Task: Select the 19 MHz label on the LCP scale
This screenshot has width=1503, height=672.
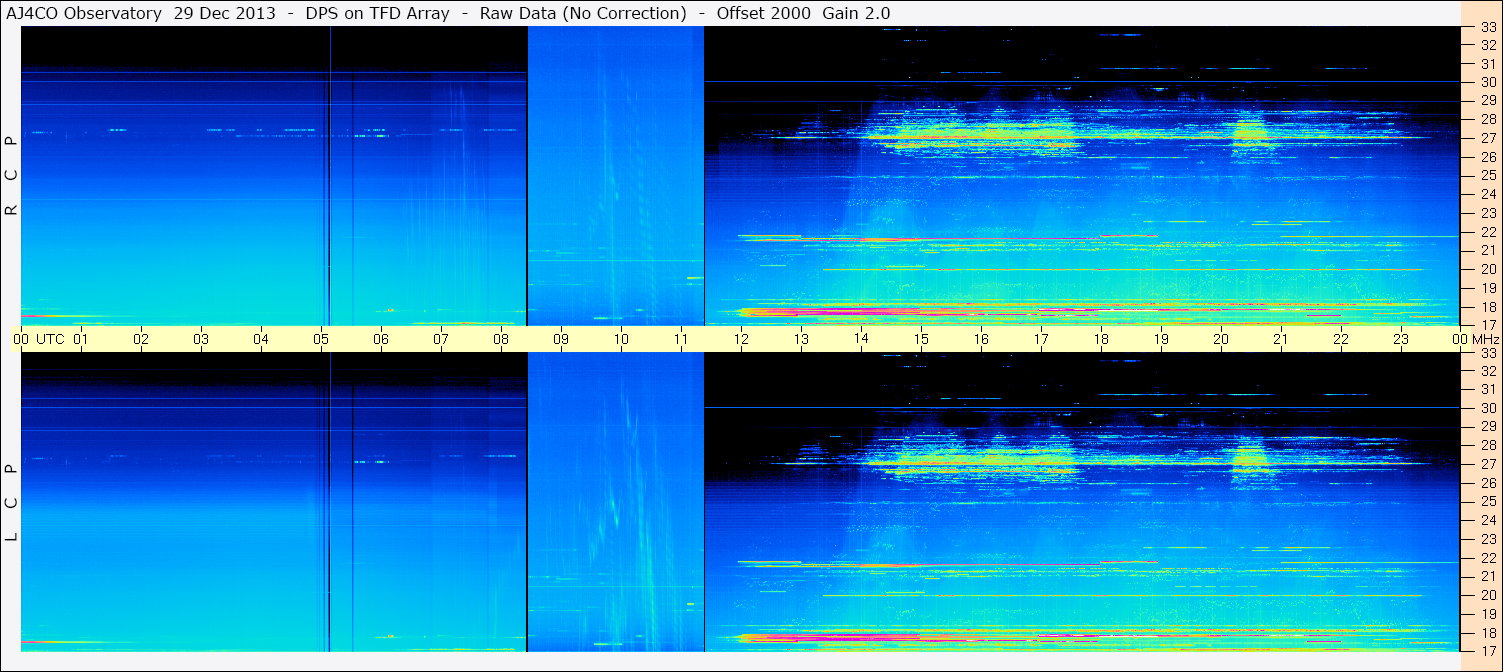Action: 1488,613
